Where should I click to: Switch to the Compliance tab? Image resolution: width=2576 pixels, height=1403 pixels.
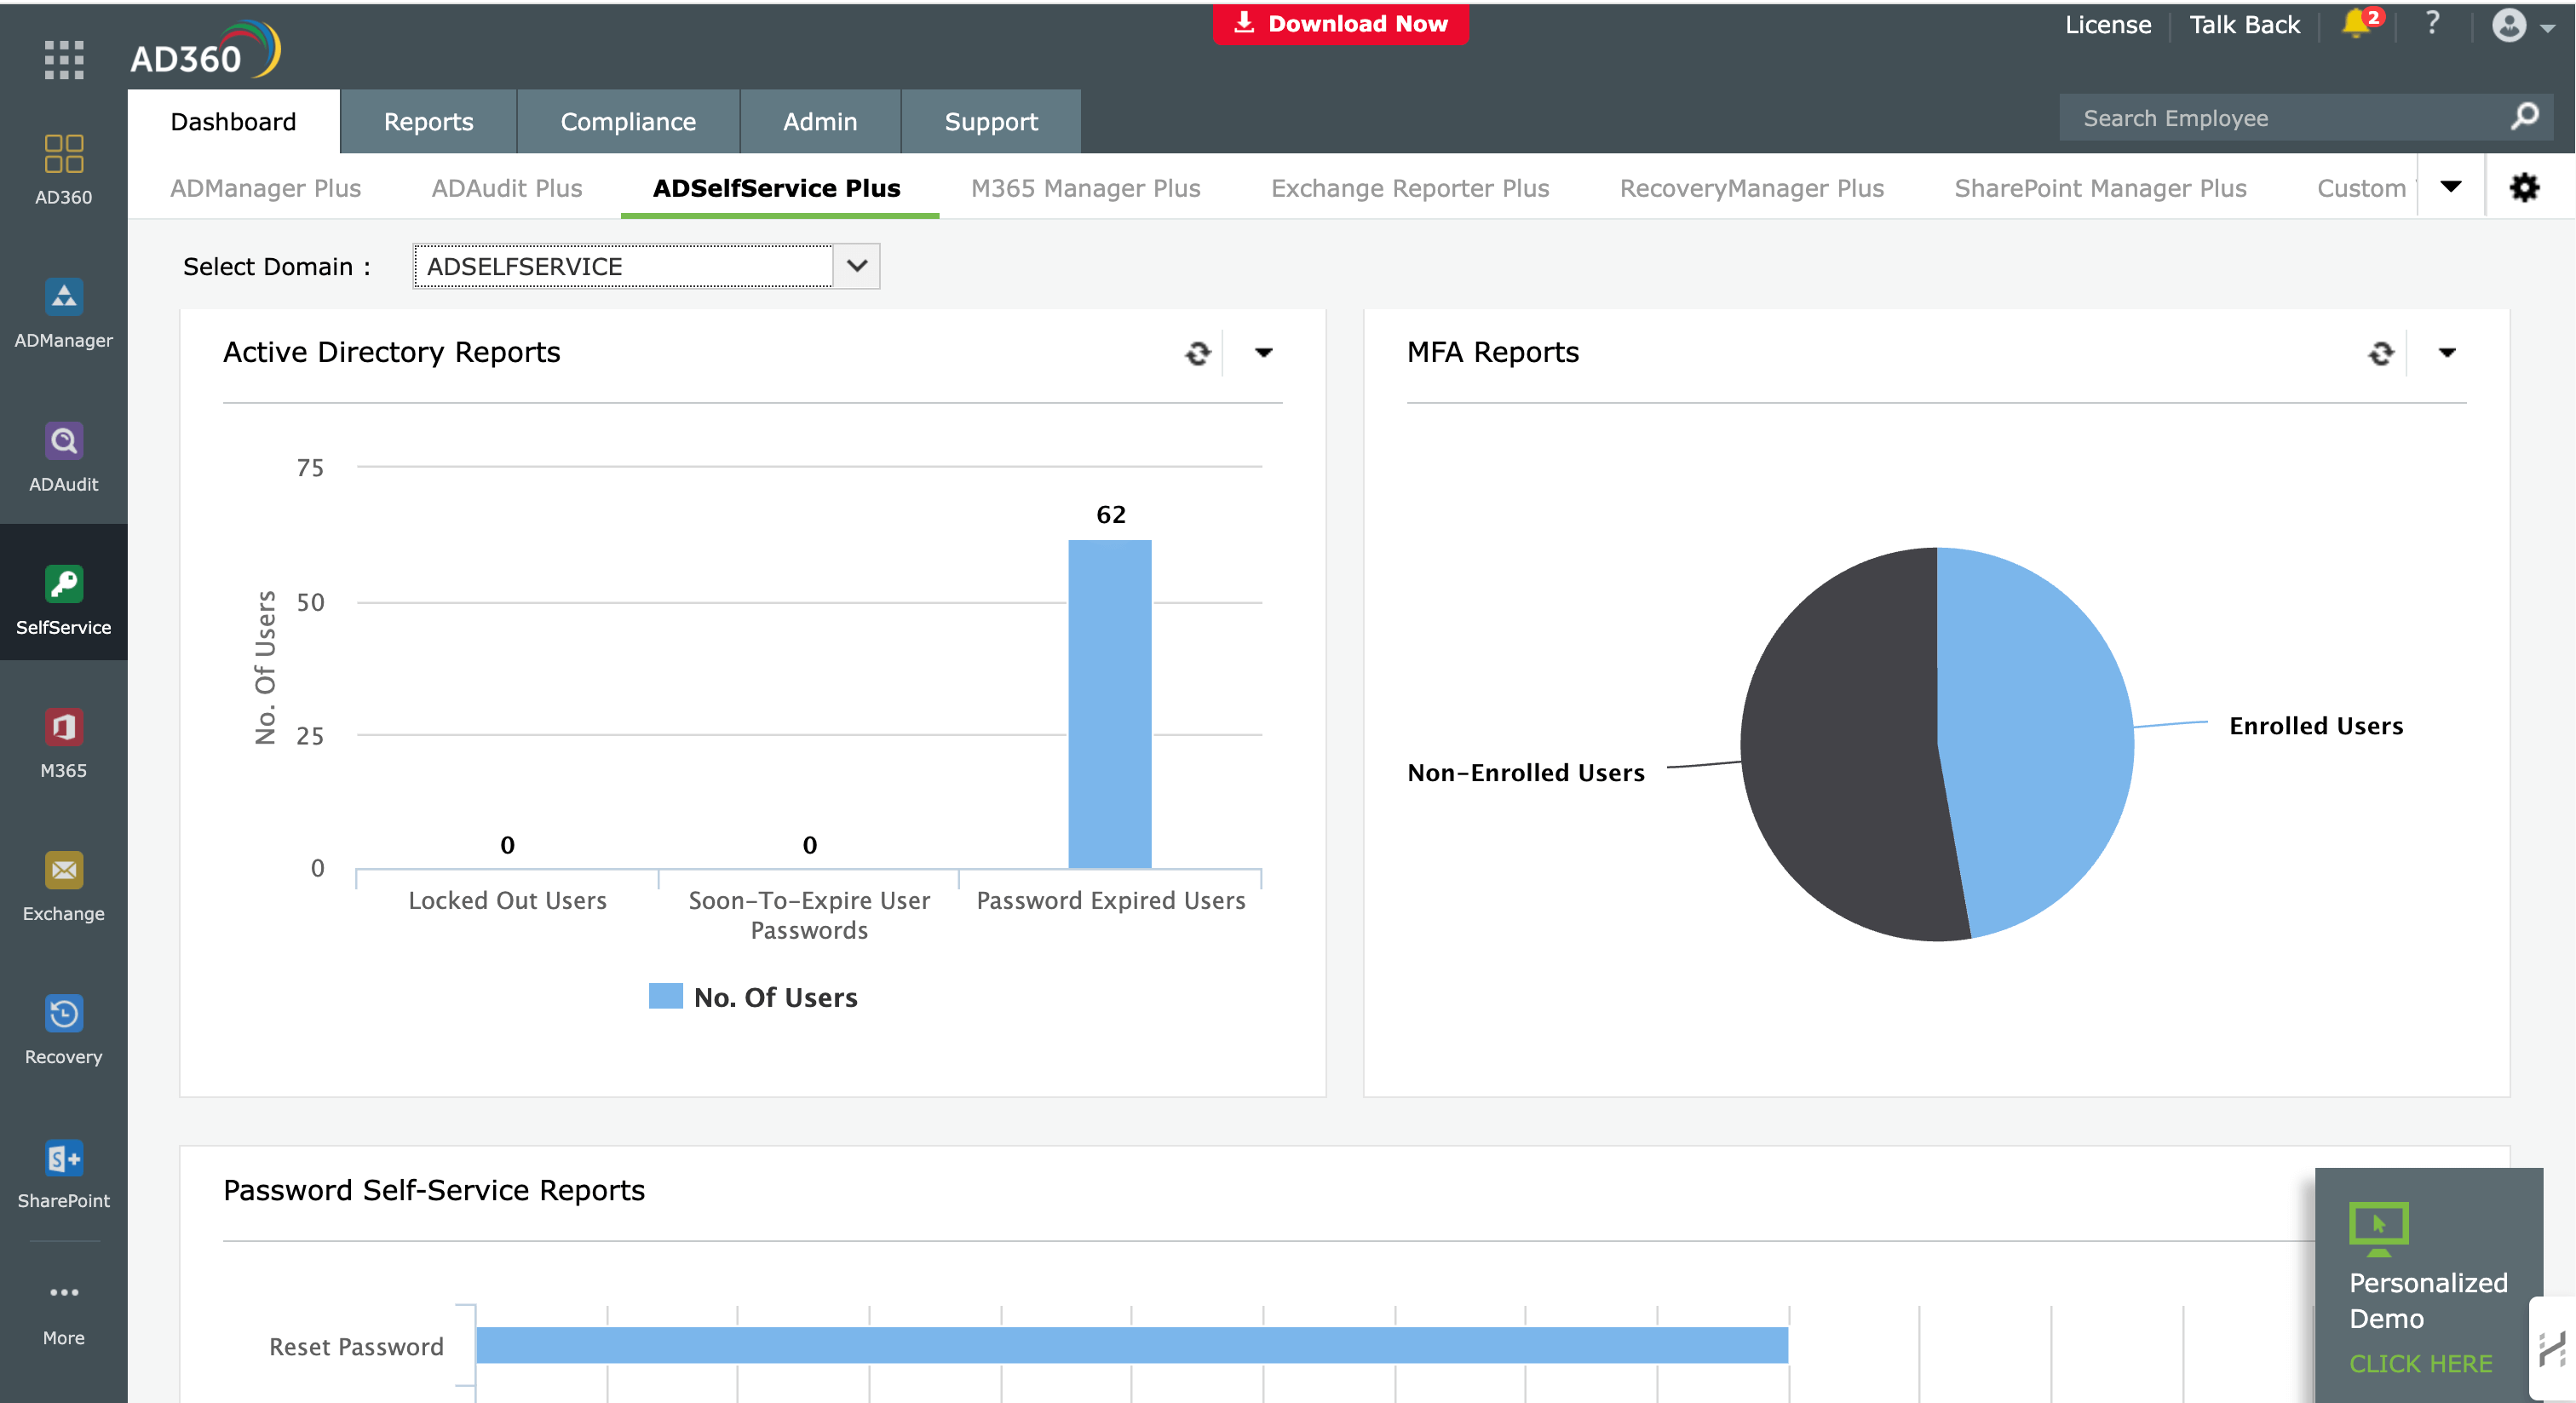click(627, 122)
